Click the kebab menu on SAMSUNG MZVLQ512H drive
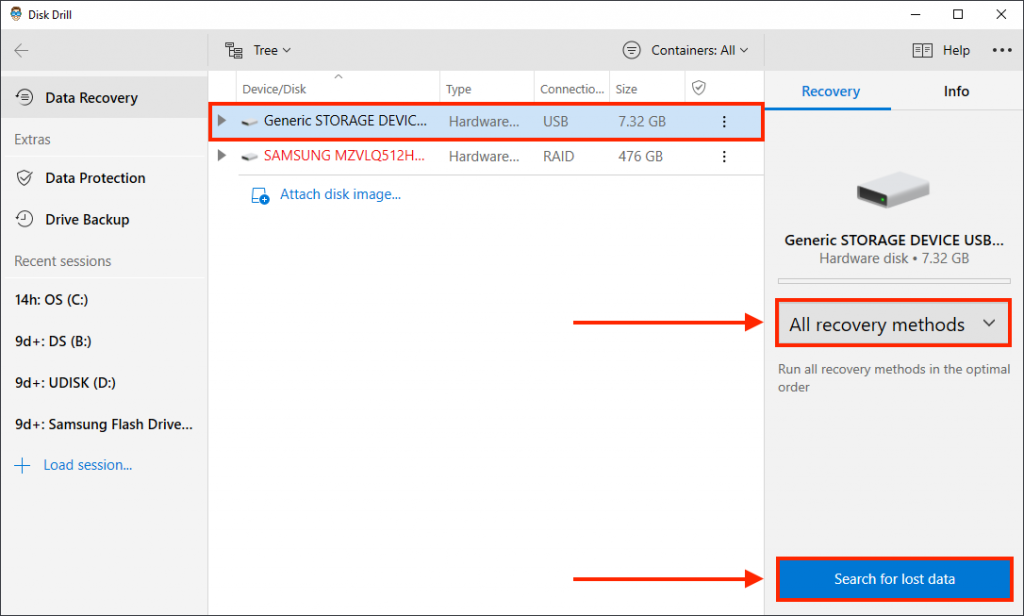The height and width of the screenshot is (616, 1024). [x=724, y=156]
